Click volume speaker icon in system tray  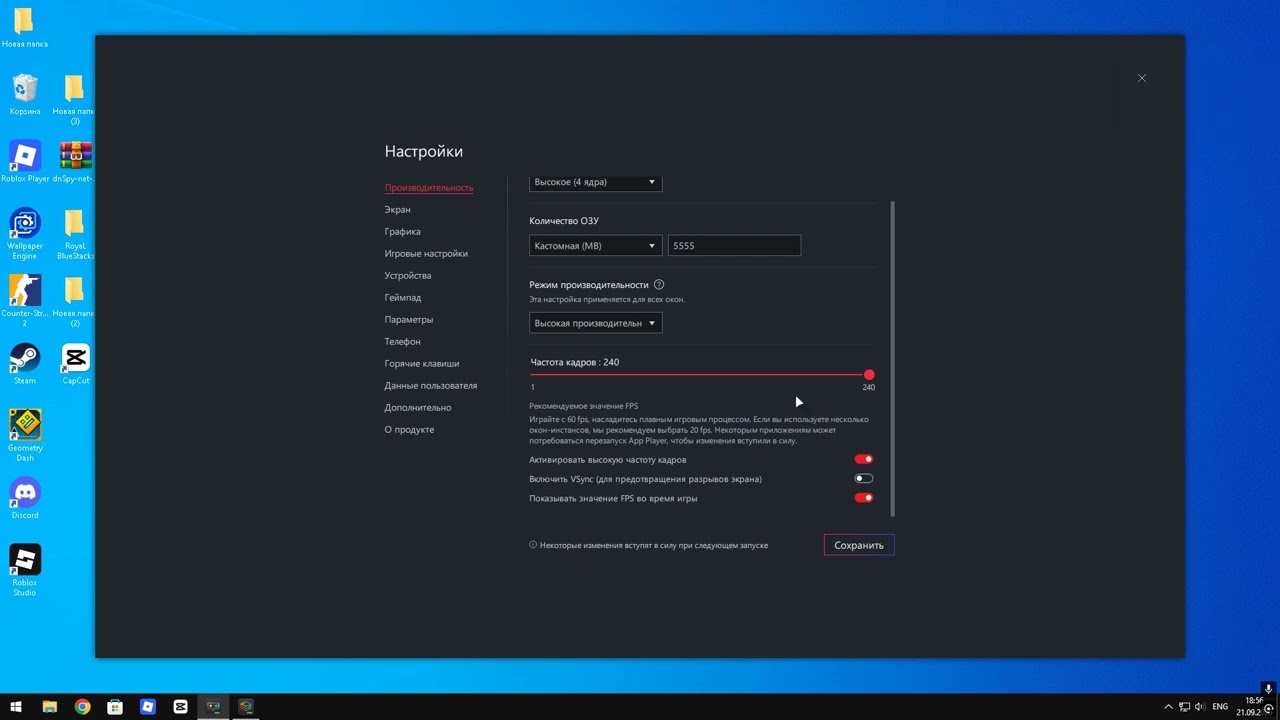(1200, 707)
